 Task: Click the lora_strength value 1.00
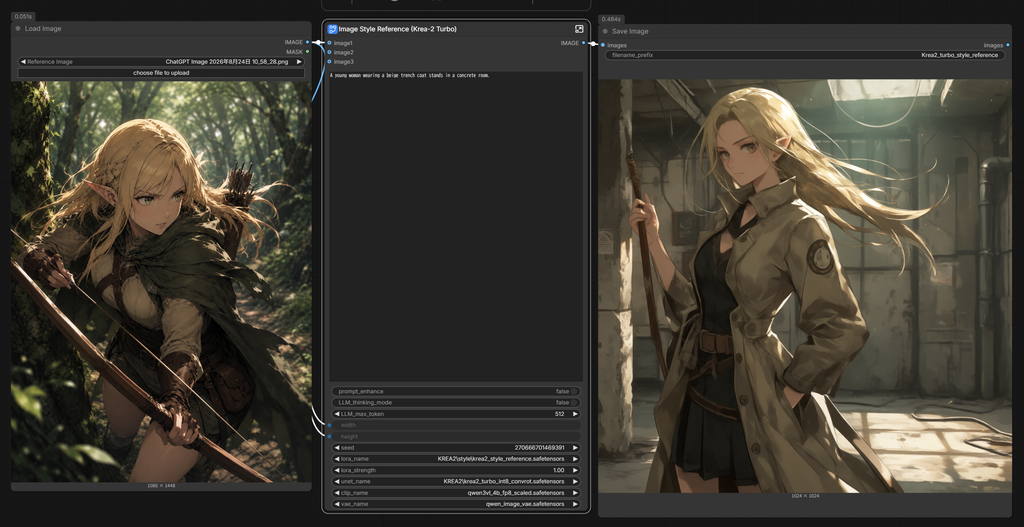(558, 470)
